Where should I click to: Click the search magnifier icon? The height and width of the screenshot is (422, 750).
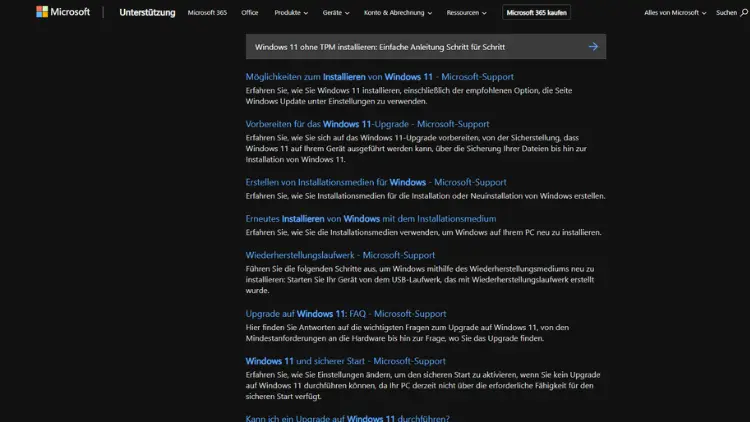(744, 13)
